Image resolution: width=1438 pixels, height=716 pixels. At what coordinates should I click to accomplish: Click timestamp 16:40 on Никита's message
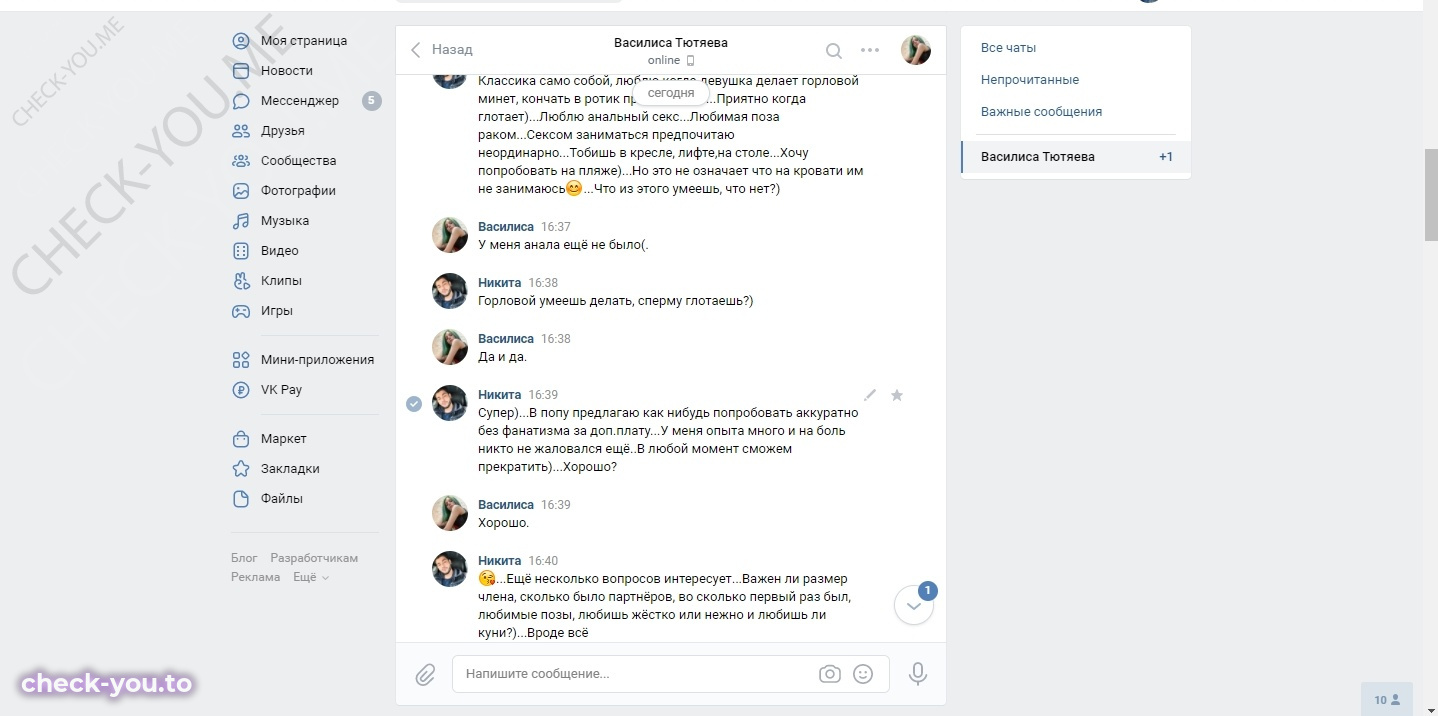click(x=543, y=561)
